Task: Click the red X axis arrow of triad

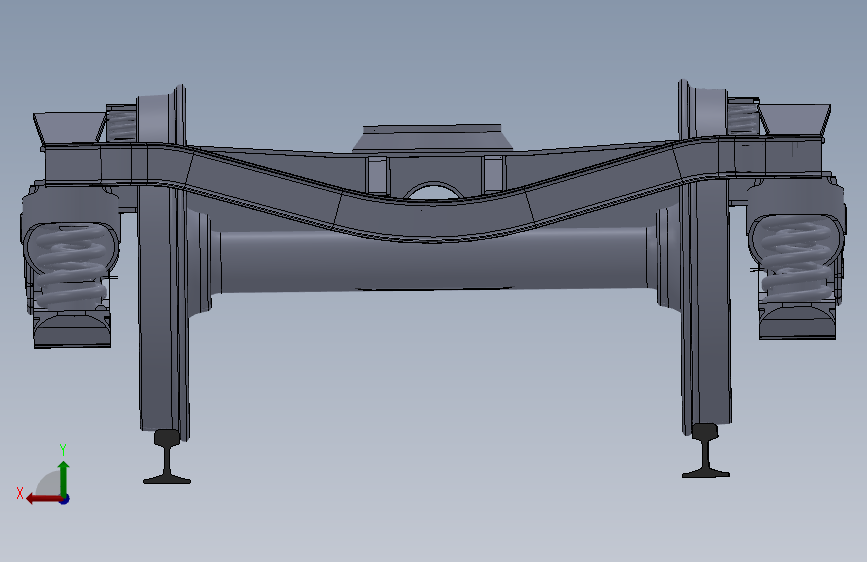Action: tap(44, 499)
